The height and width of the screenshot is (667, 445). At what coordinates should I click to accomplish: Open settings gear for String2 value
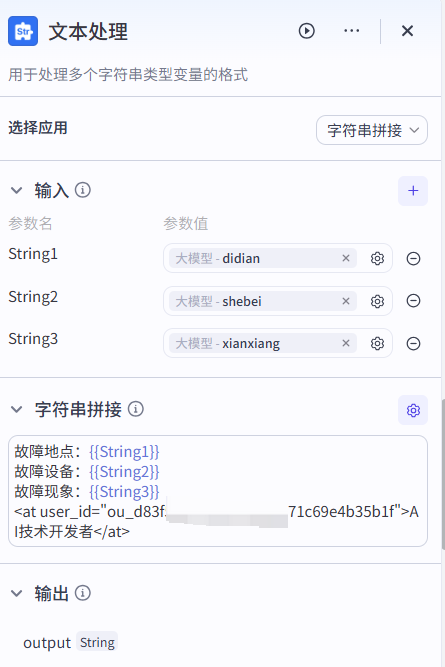coord(377,301)
